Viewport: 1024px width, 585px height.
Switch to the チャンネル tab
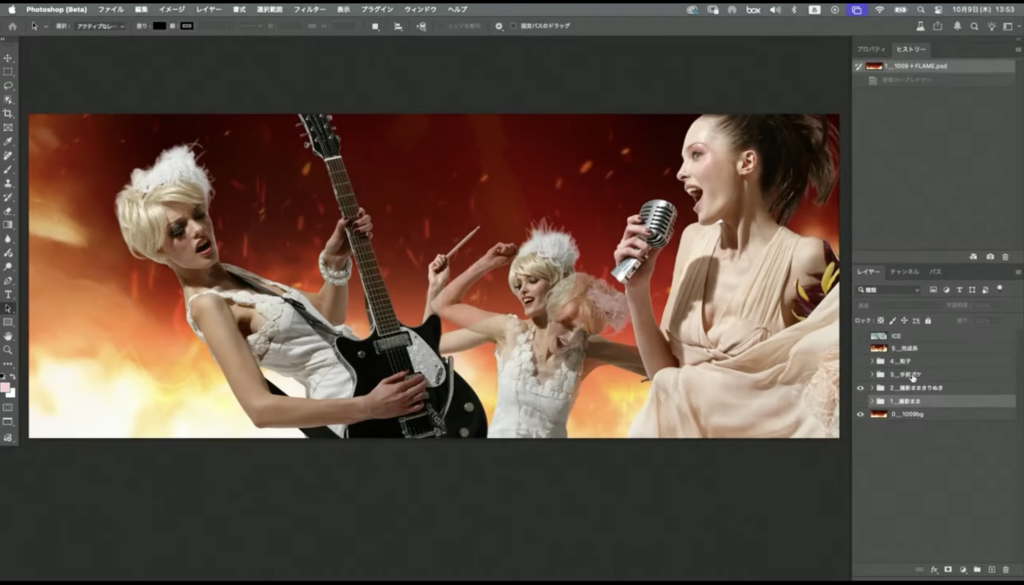pyautogui.click(x=904, y=271)
